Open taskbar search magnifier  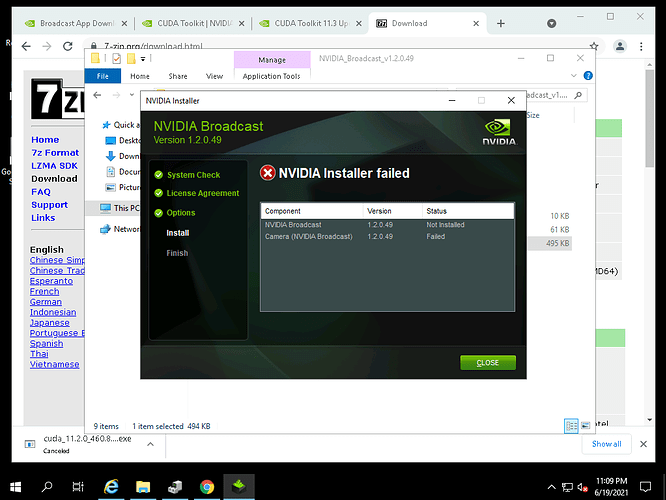pyautogui.click(x=47, y=487)
